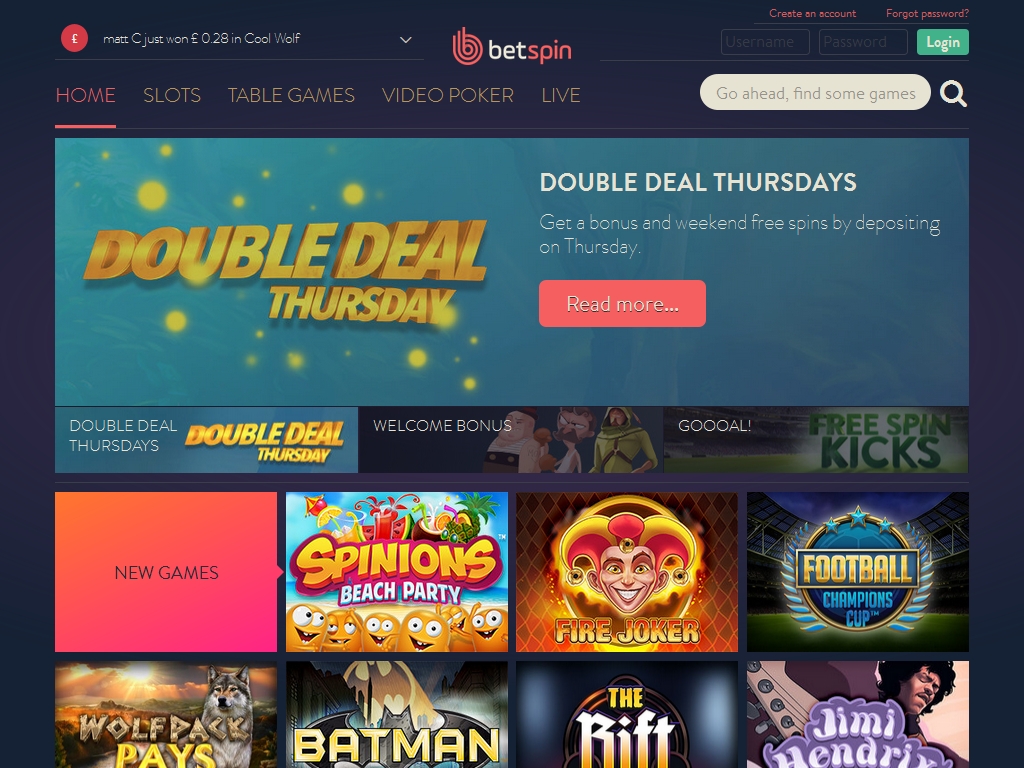The image size is (1024, 768).
Task: Focus the Username input field
Action: (765, 42)
